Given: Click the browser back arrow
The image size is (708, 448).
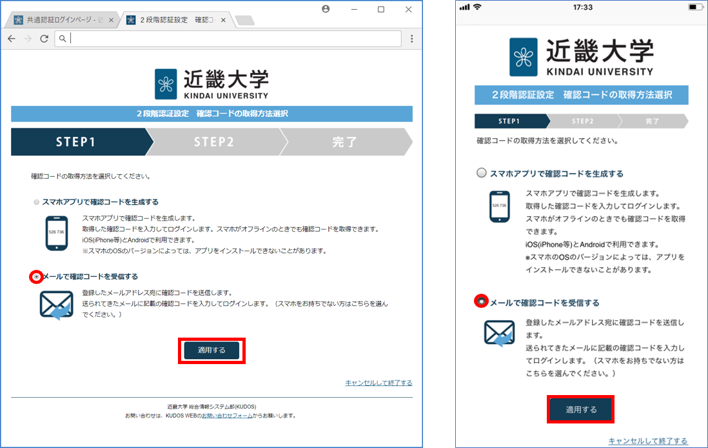Looking at the screenshot, I should [11, 38].
